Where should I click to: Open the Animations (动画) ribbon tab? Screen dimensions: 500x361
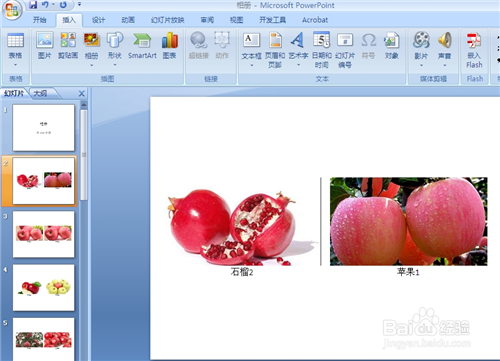128,20
